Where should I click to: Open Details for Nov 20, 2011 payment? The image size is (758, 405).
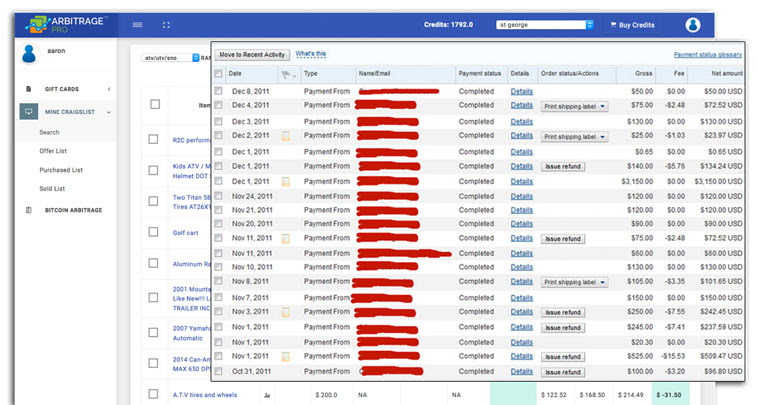pos(522,224)
